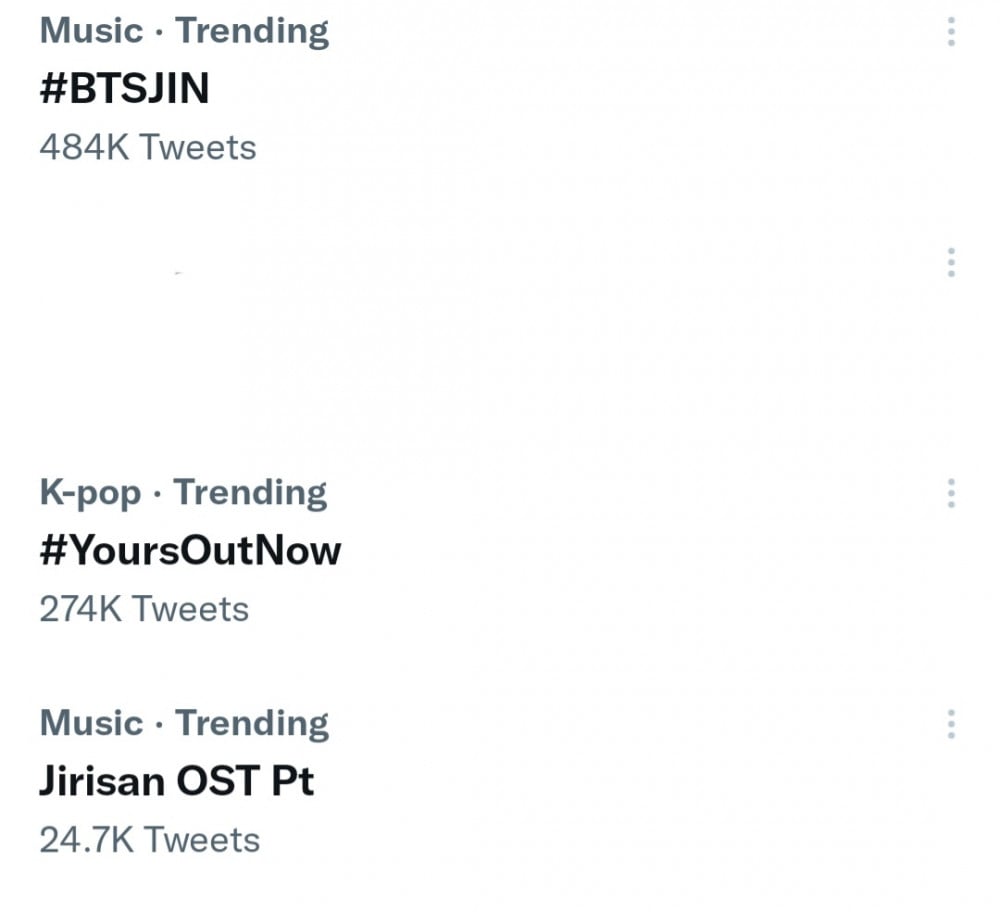Tap 'Trending' text beside K-pop

point(250,493)
